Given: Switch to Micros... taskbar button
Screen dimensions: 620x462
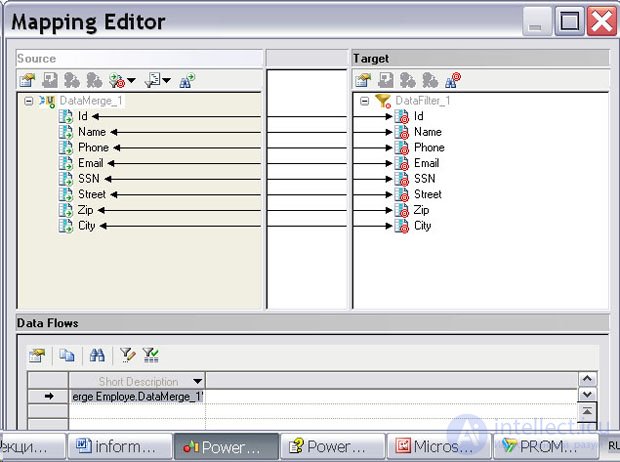Looking at the screenshot, I should pos(439,447).
